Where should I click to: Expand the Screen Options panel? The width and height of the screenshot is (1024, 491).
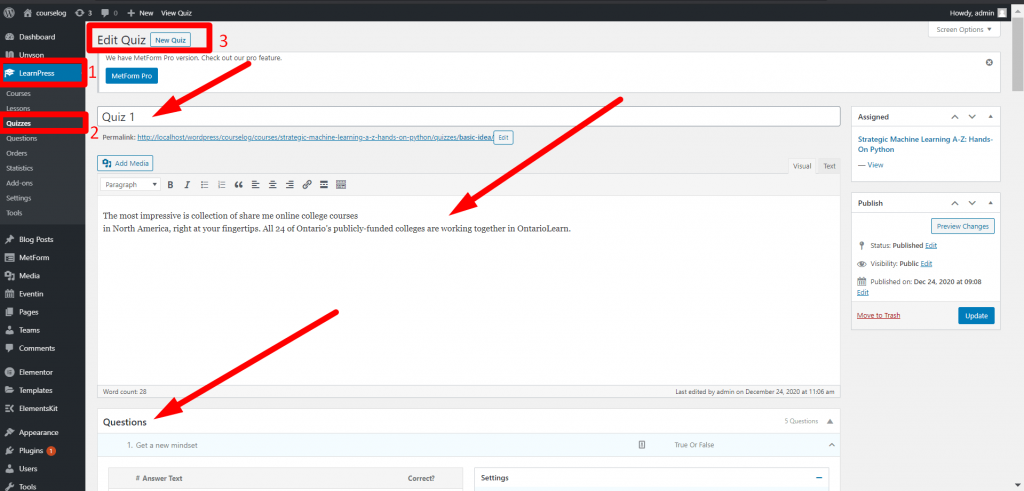click(964, 29)
